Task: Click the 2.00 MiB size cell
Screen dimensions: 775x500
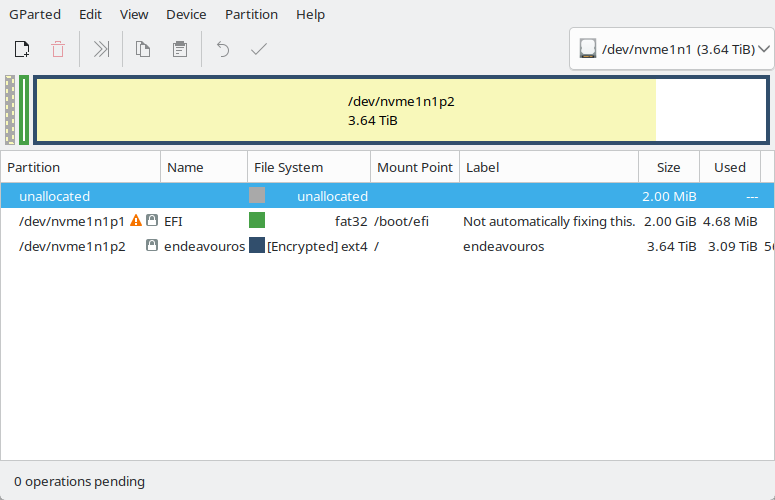Action: (x=669, y=197)
